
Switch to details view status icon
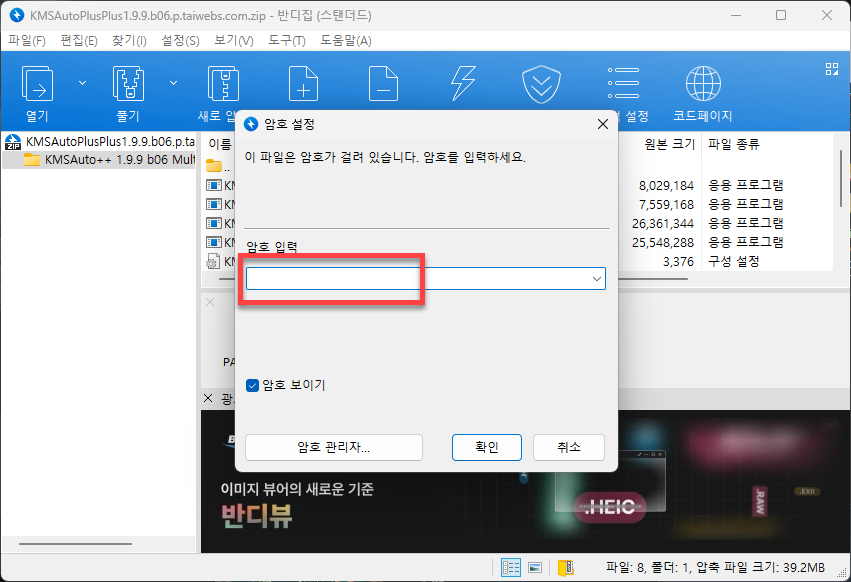click(x=511, y=567)
